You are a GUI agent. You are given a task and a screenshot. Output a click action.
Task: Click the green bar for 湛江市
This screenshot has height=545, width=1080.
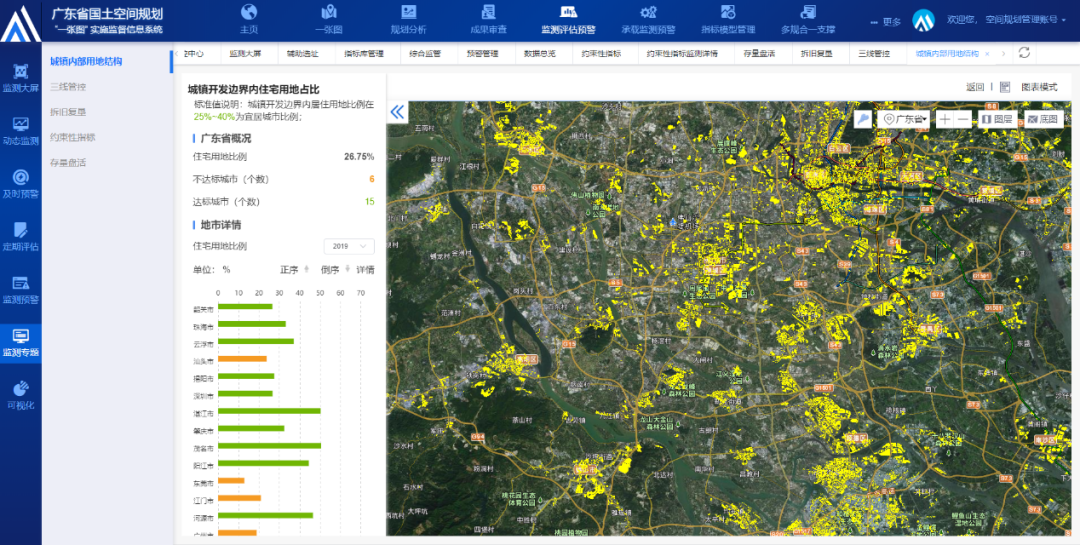coord(269,411)
